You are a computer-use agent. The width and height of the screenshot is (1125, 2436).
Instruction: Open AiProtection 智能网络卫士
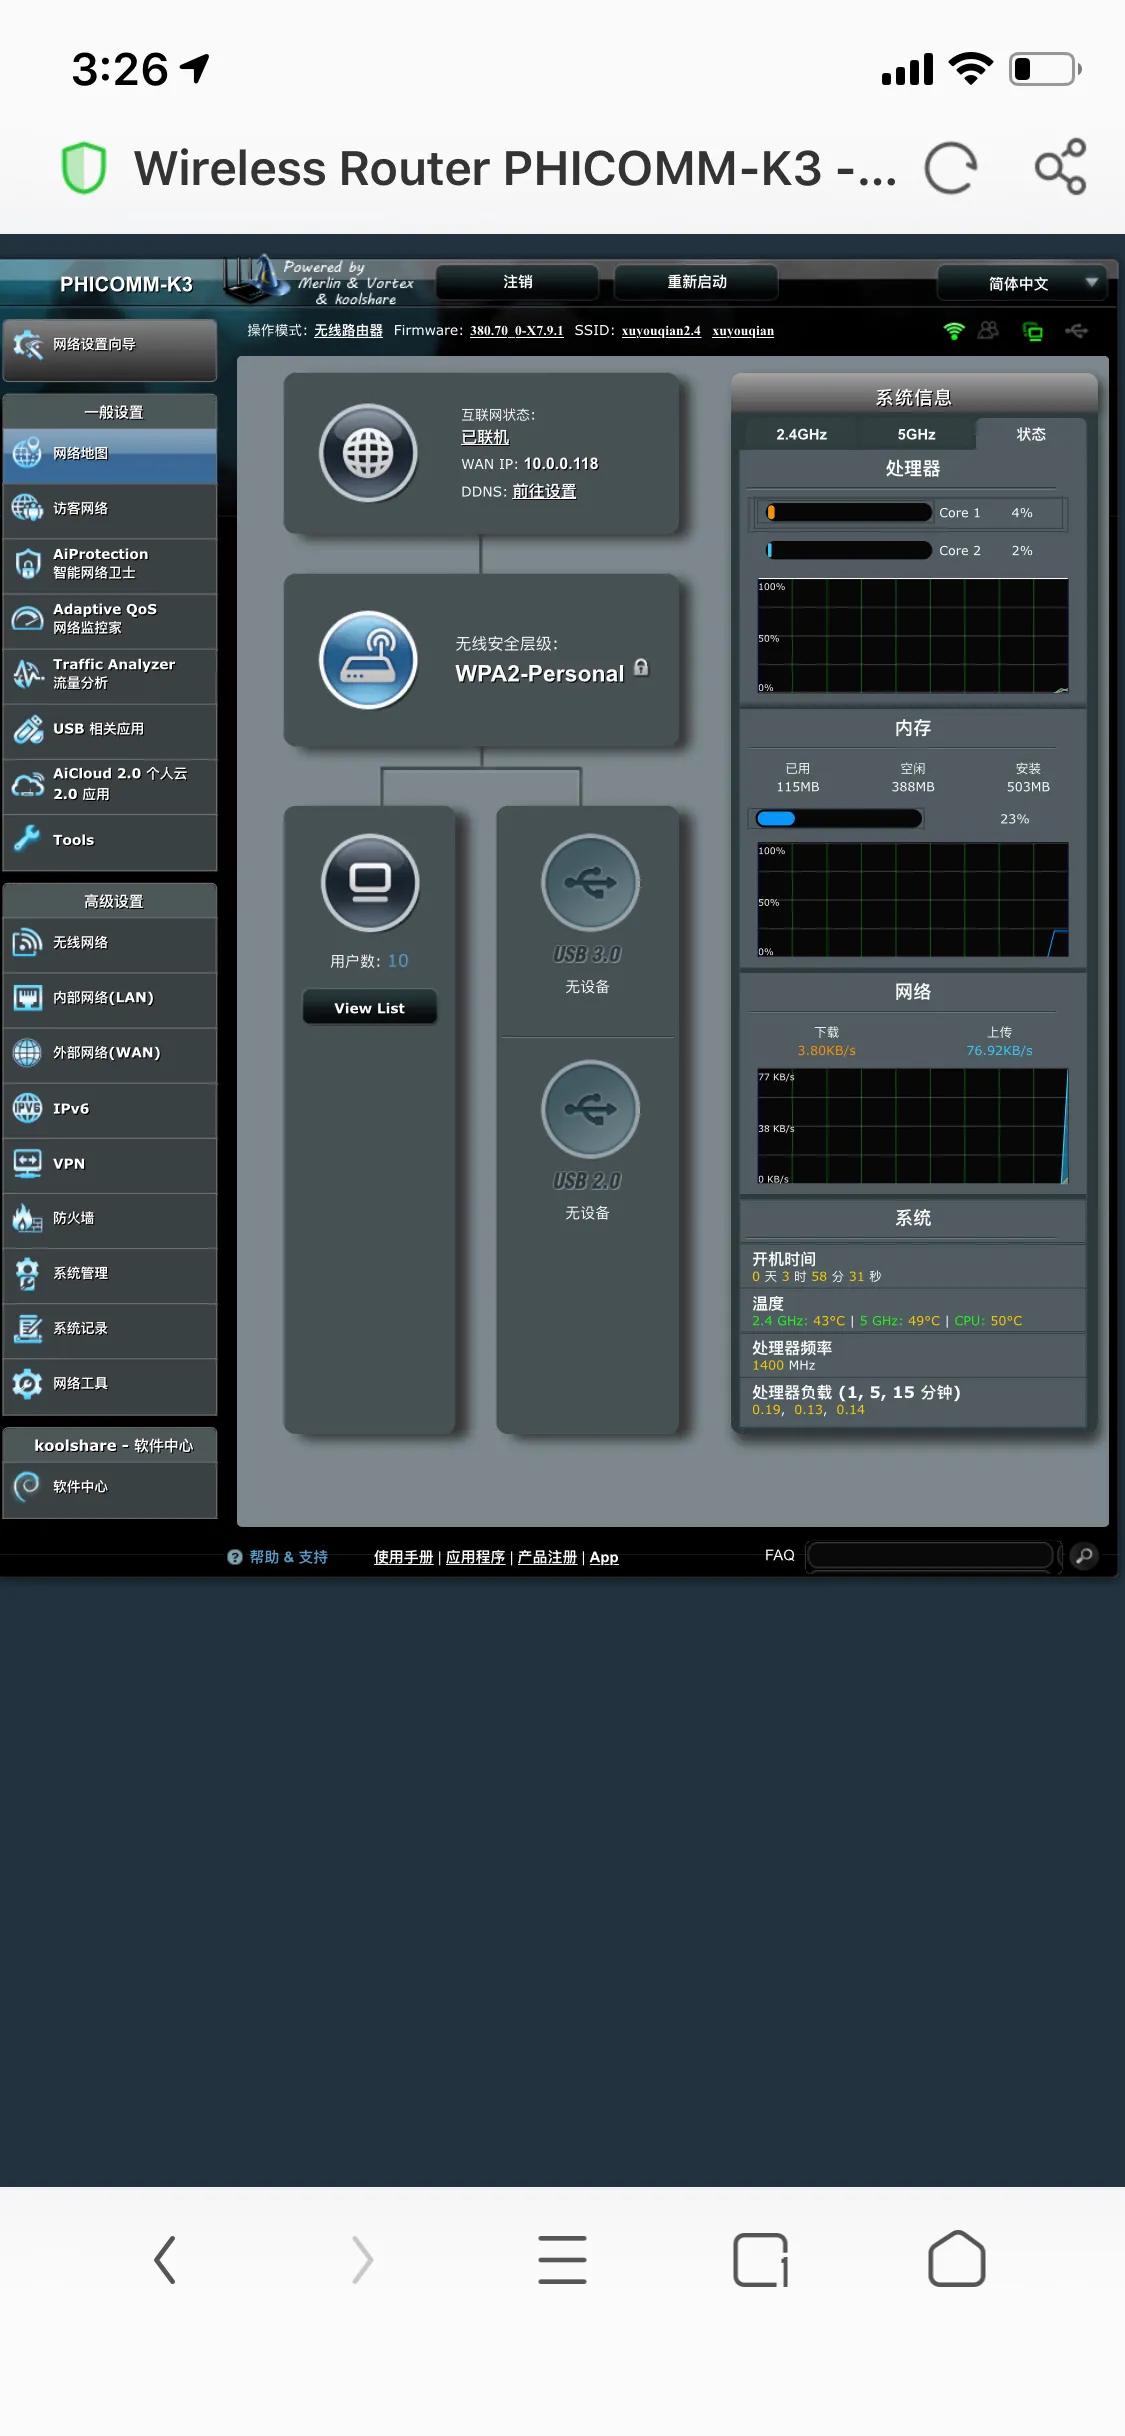110,564
